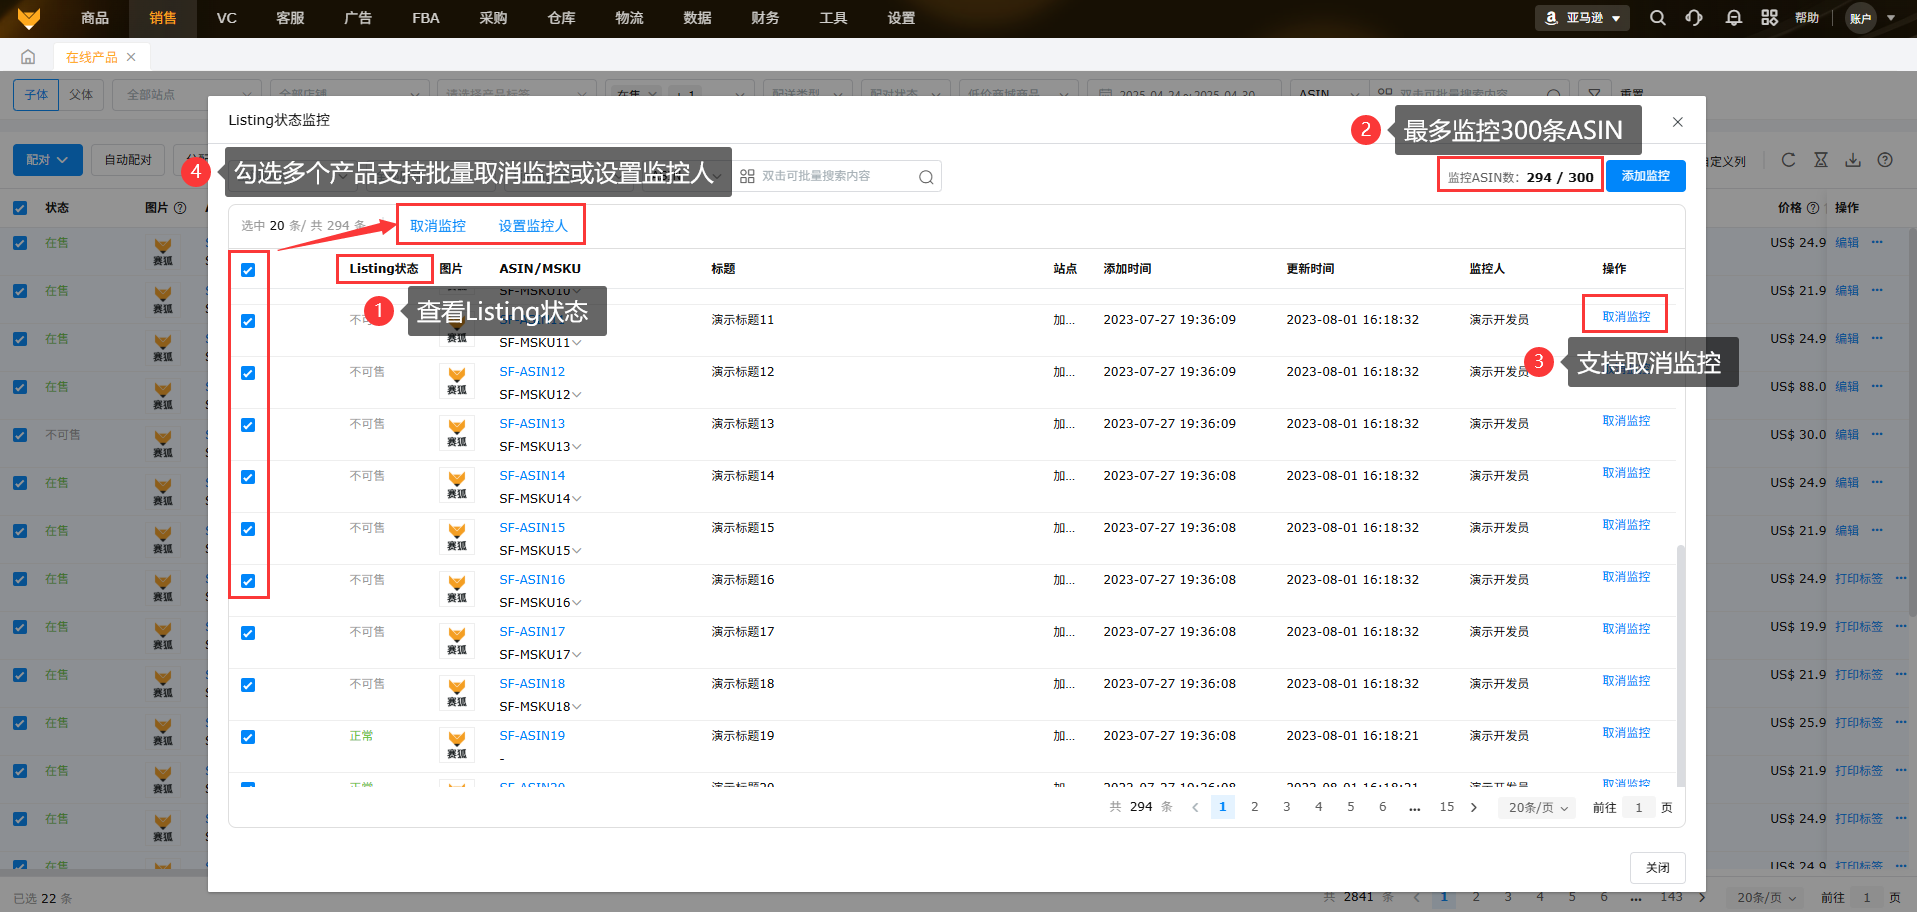The width and height of the screenshot is (1917, 912).
Task: Open the 财务 menu
Action: tap(765, 18)
